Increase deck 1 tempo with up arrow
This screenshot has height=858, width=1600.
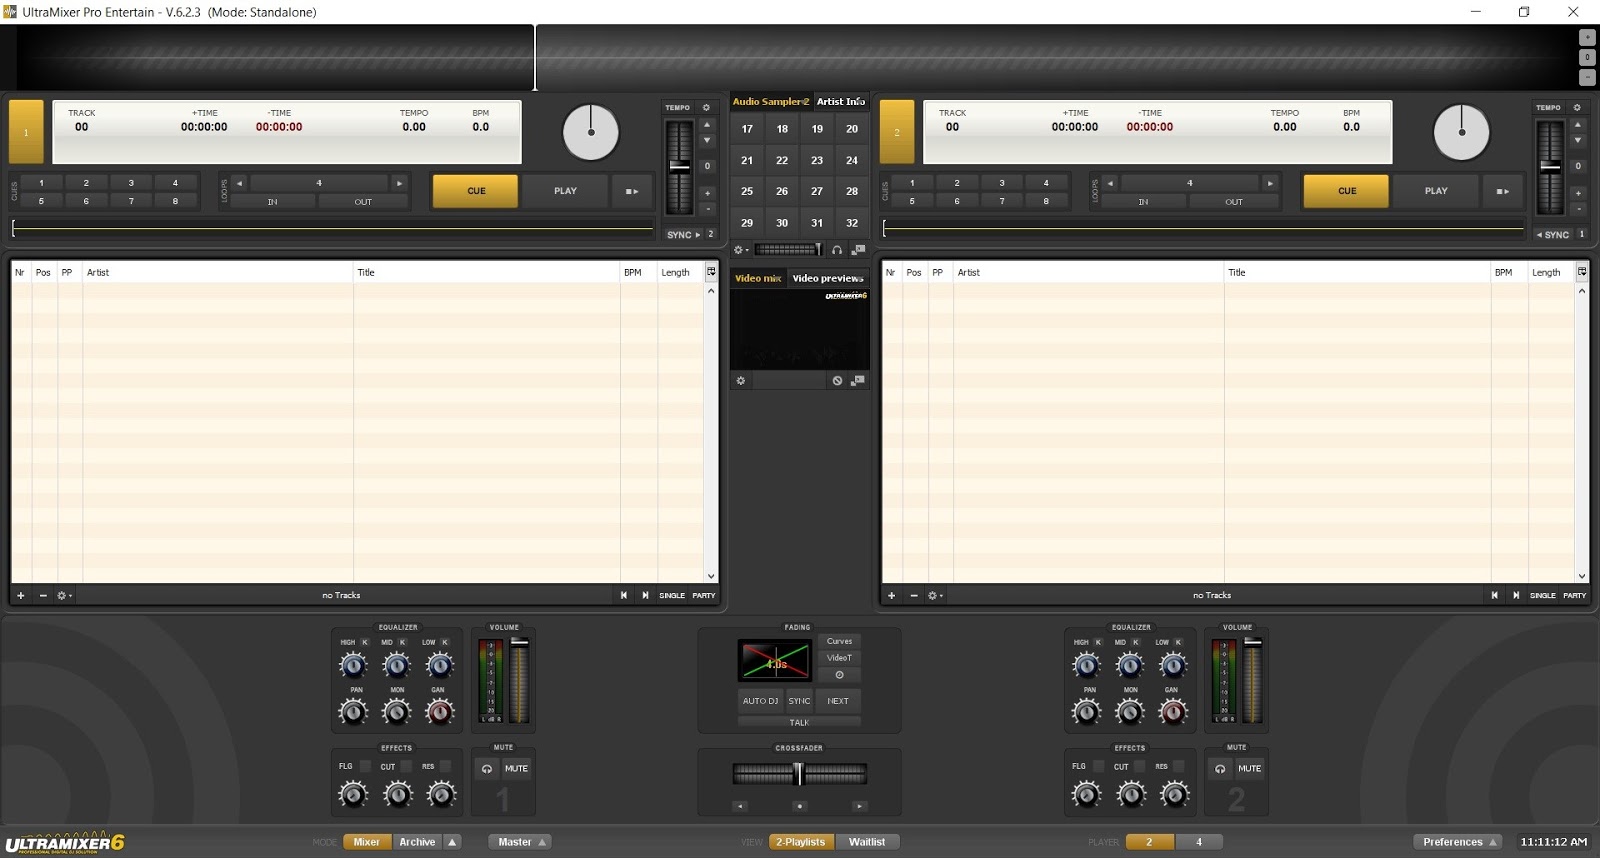click(x=707, y=125)
